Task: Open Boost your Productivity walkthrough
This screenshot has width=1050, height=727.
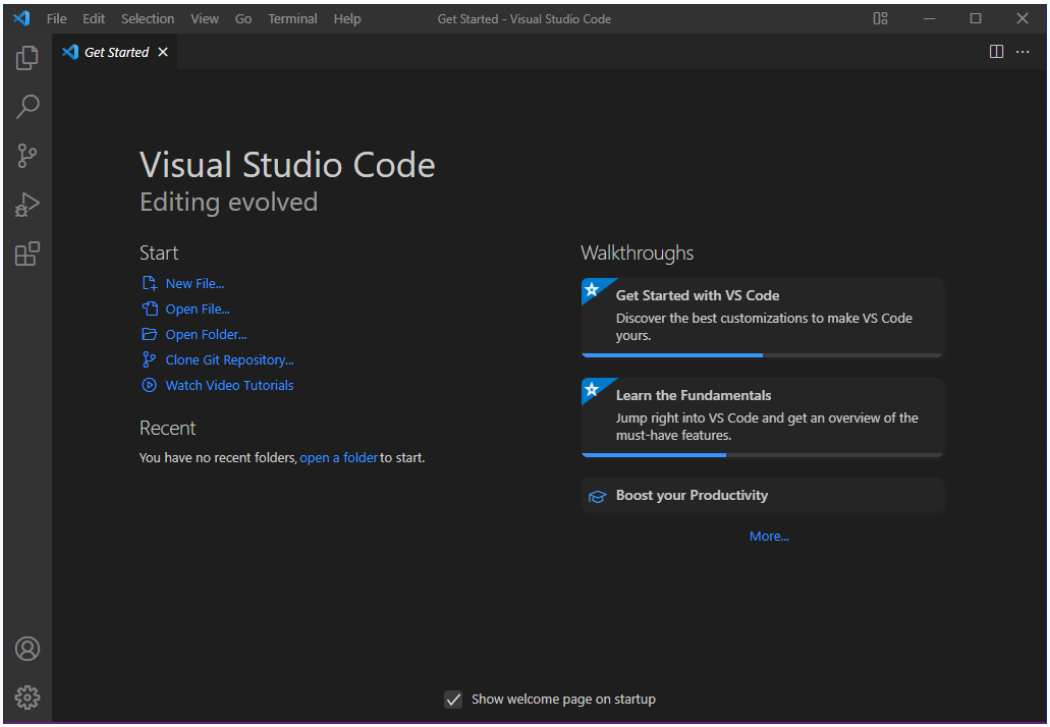Action: click(763, 495)
